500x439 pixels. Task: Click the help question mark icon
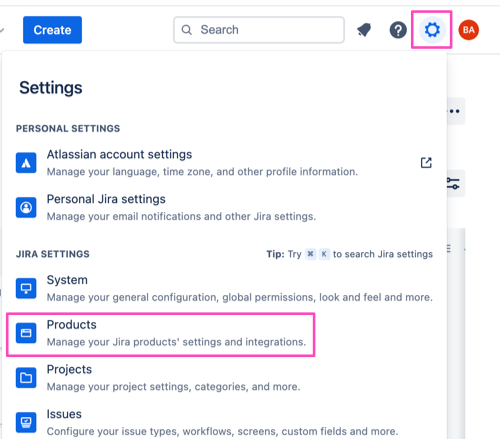pyautogui.click(x=398, y=30)
